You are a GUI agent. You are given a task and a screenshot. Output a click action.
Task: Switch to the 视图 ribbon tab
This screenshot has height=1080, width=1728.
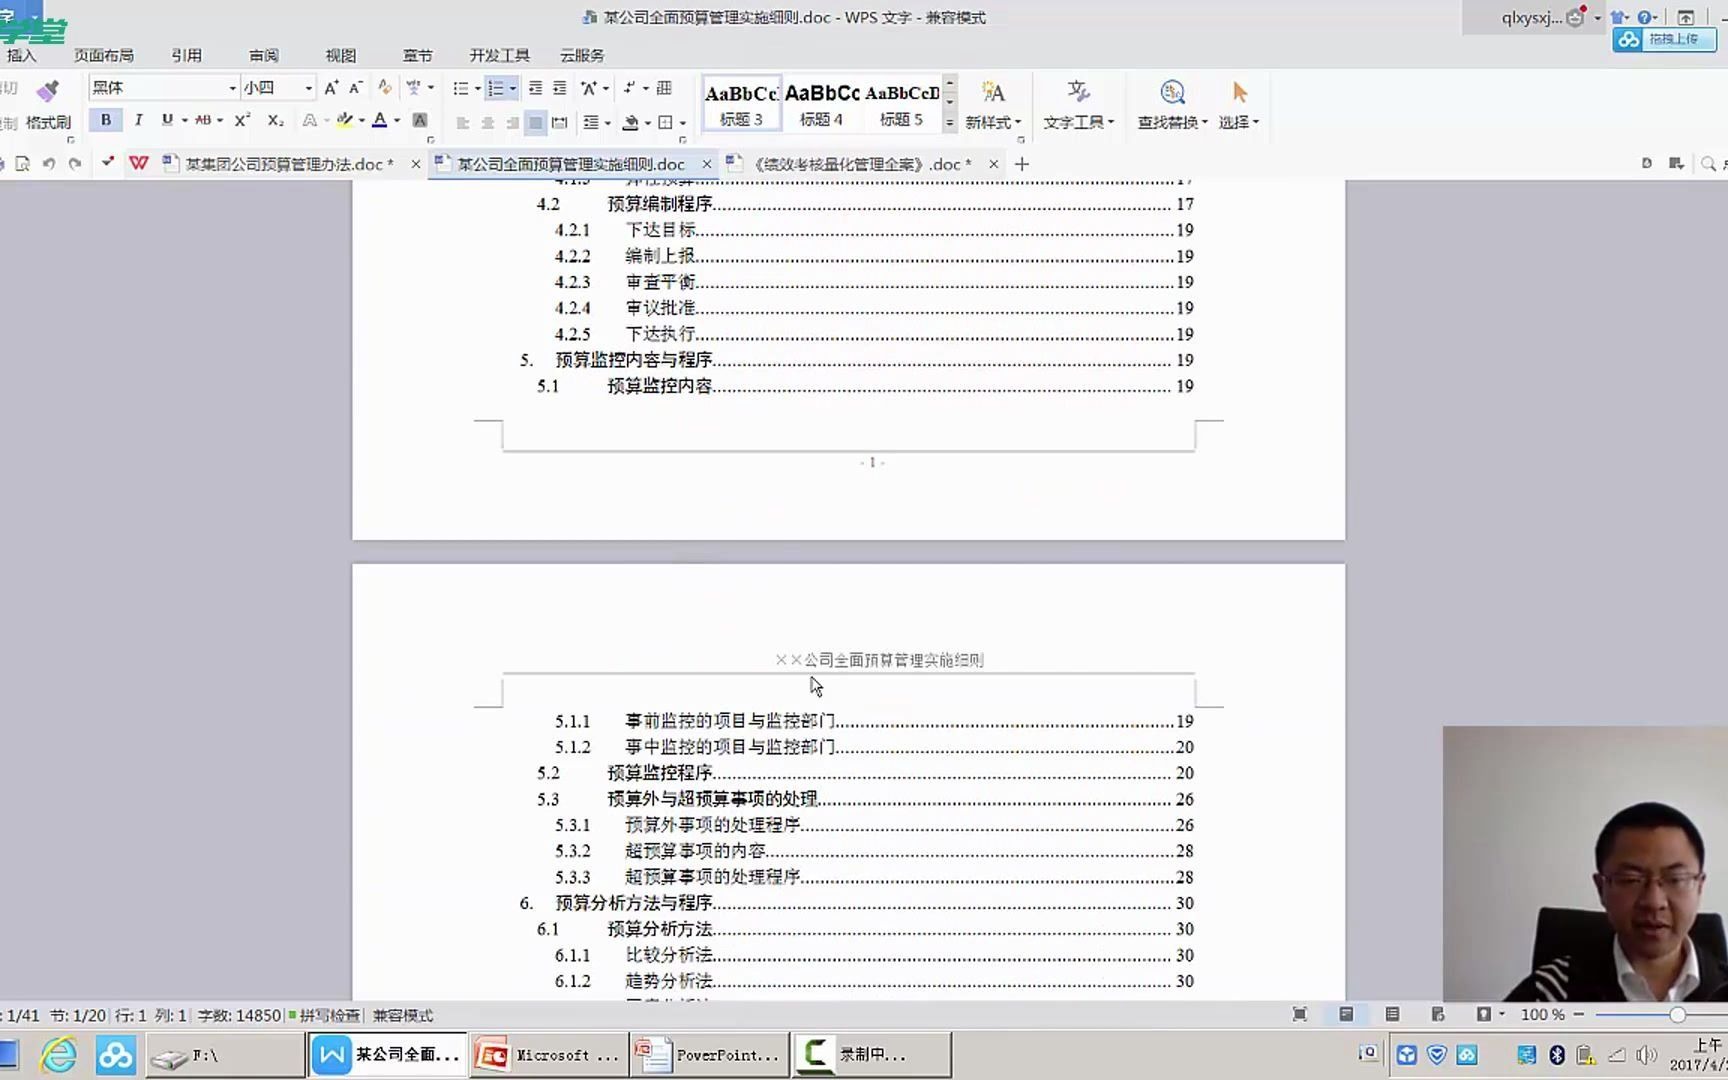341,55
